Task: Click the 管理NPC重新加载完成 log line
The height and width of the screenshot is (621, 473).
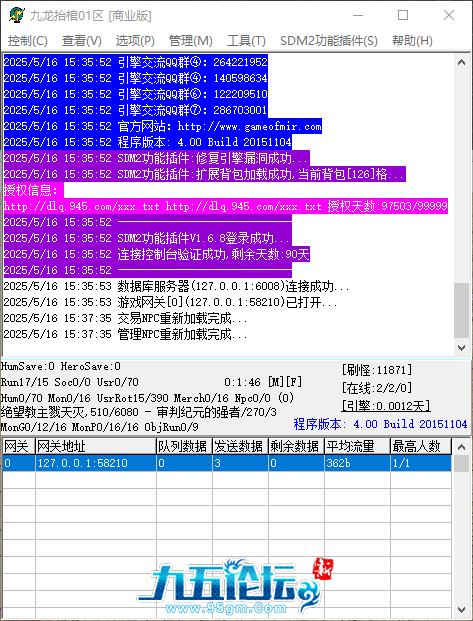Action: [x=126, y=335]
